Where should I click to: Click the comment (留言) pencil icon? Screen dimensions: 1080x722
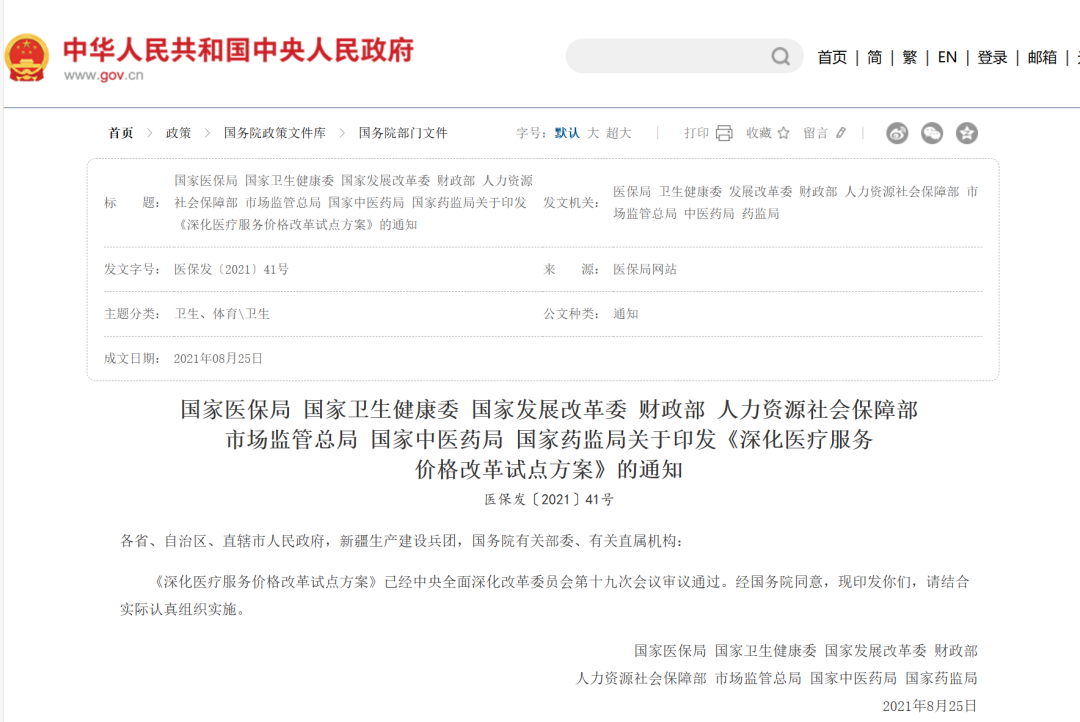[x=841, y=133]
